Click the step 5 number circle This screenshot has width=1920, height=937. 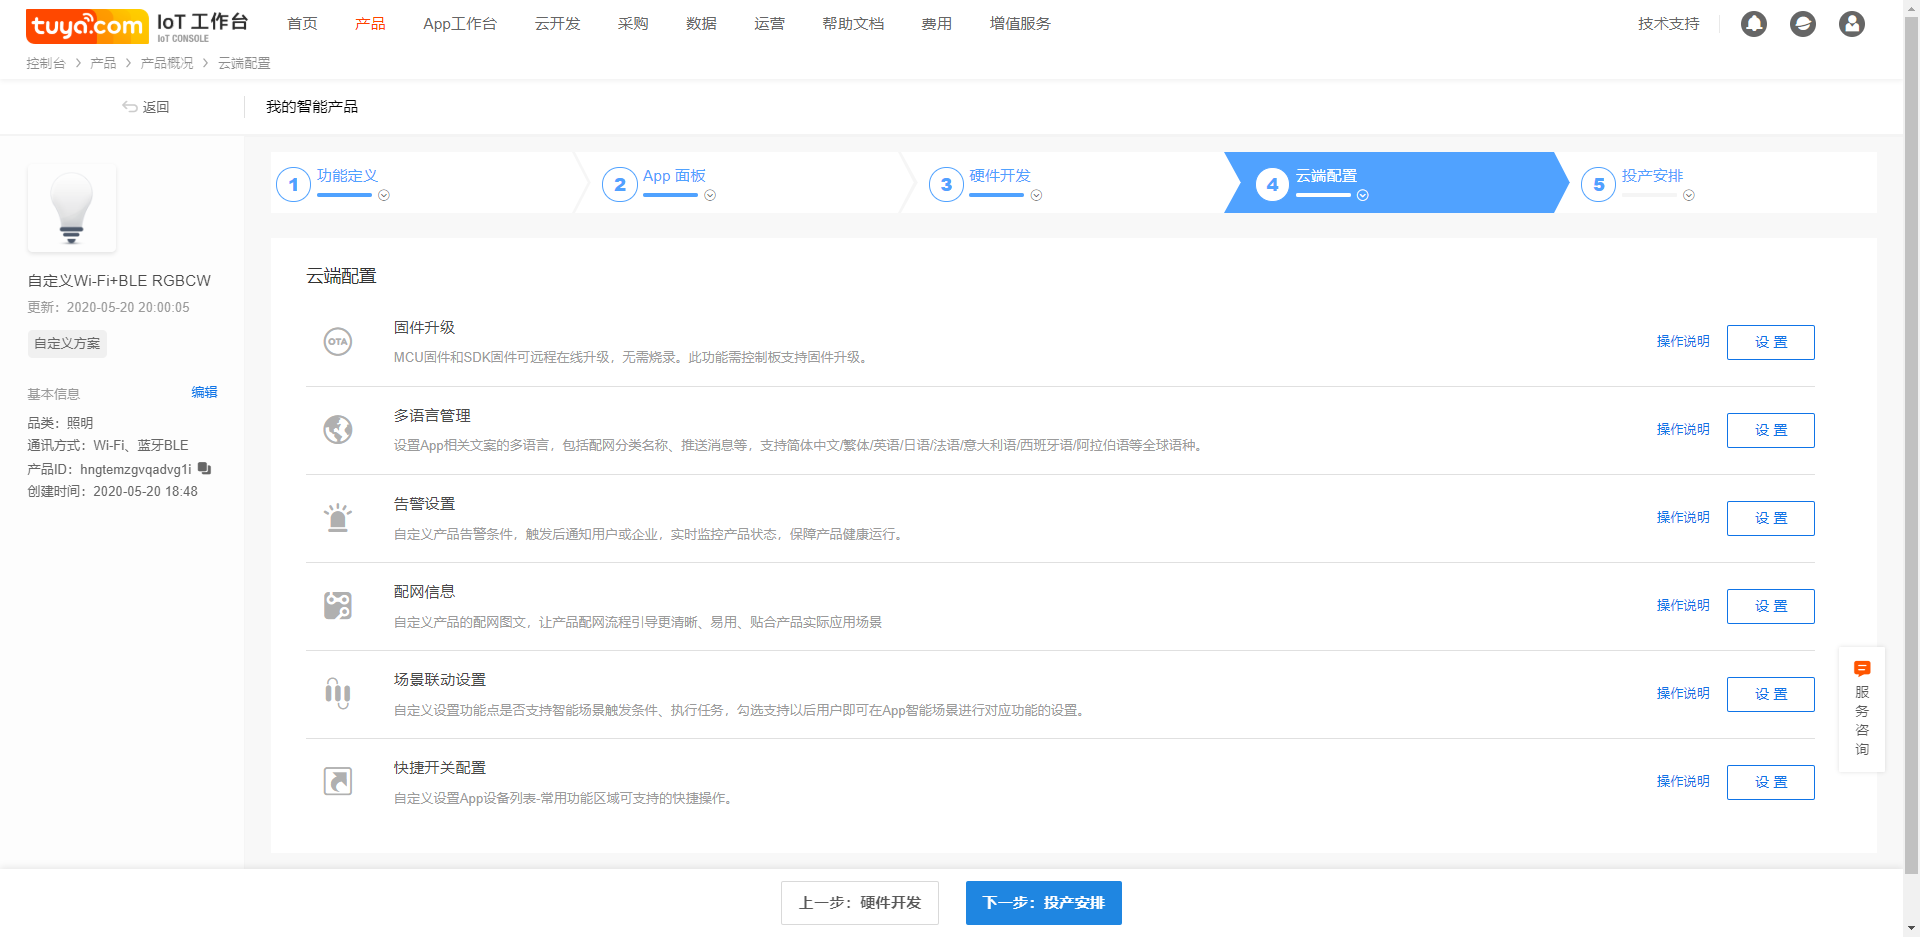(x=1598, y=184)
